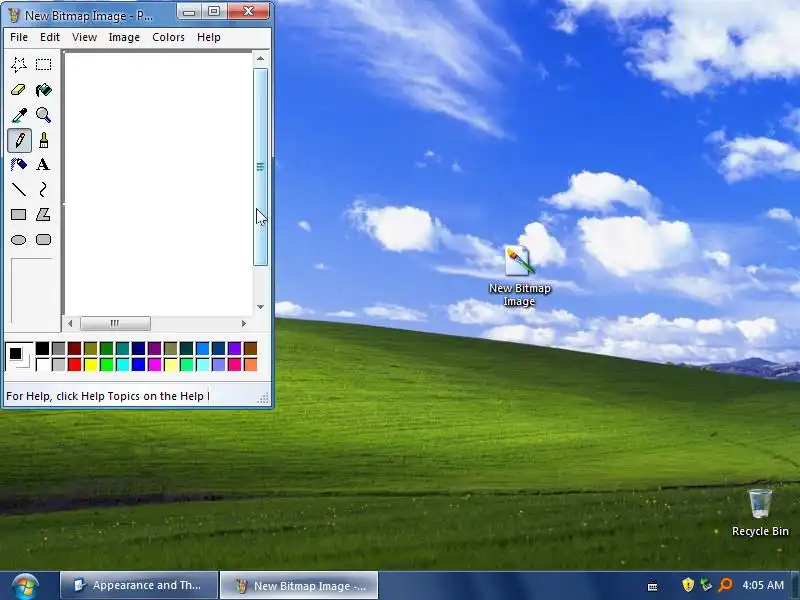Select the rectangular Select tool
Viewport: 800px width, 600px height.
pos(43,65)
